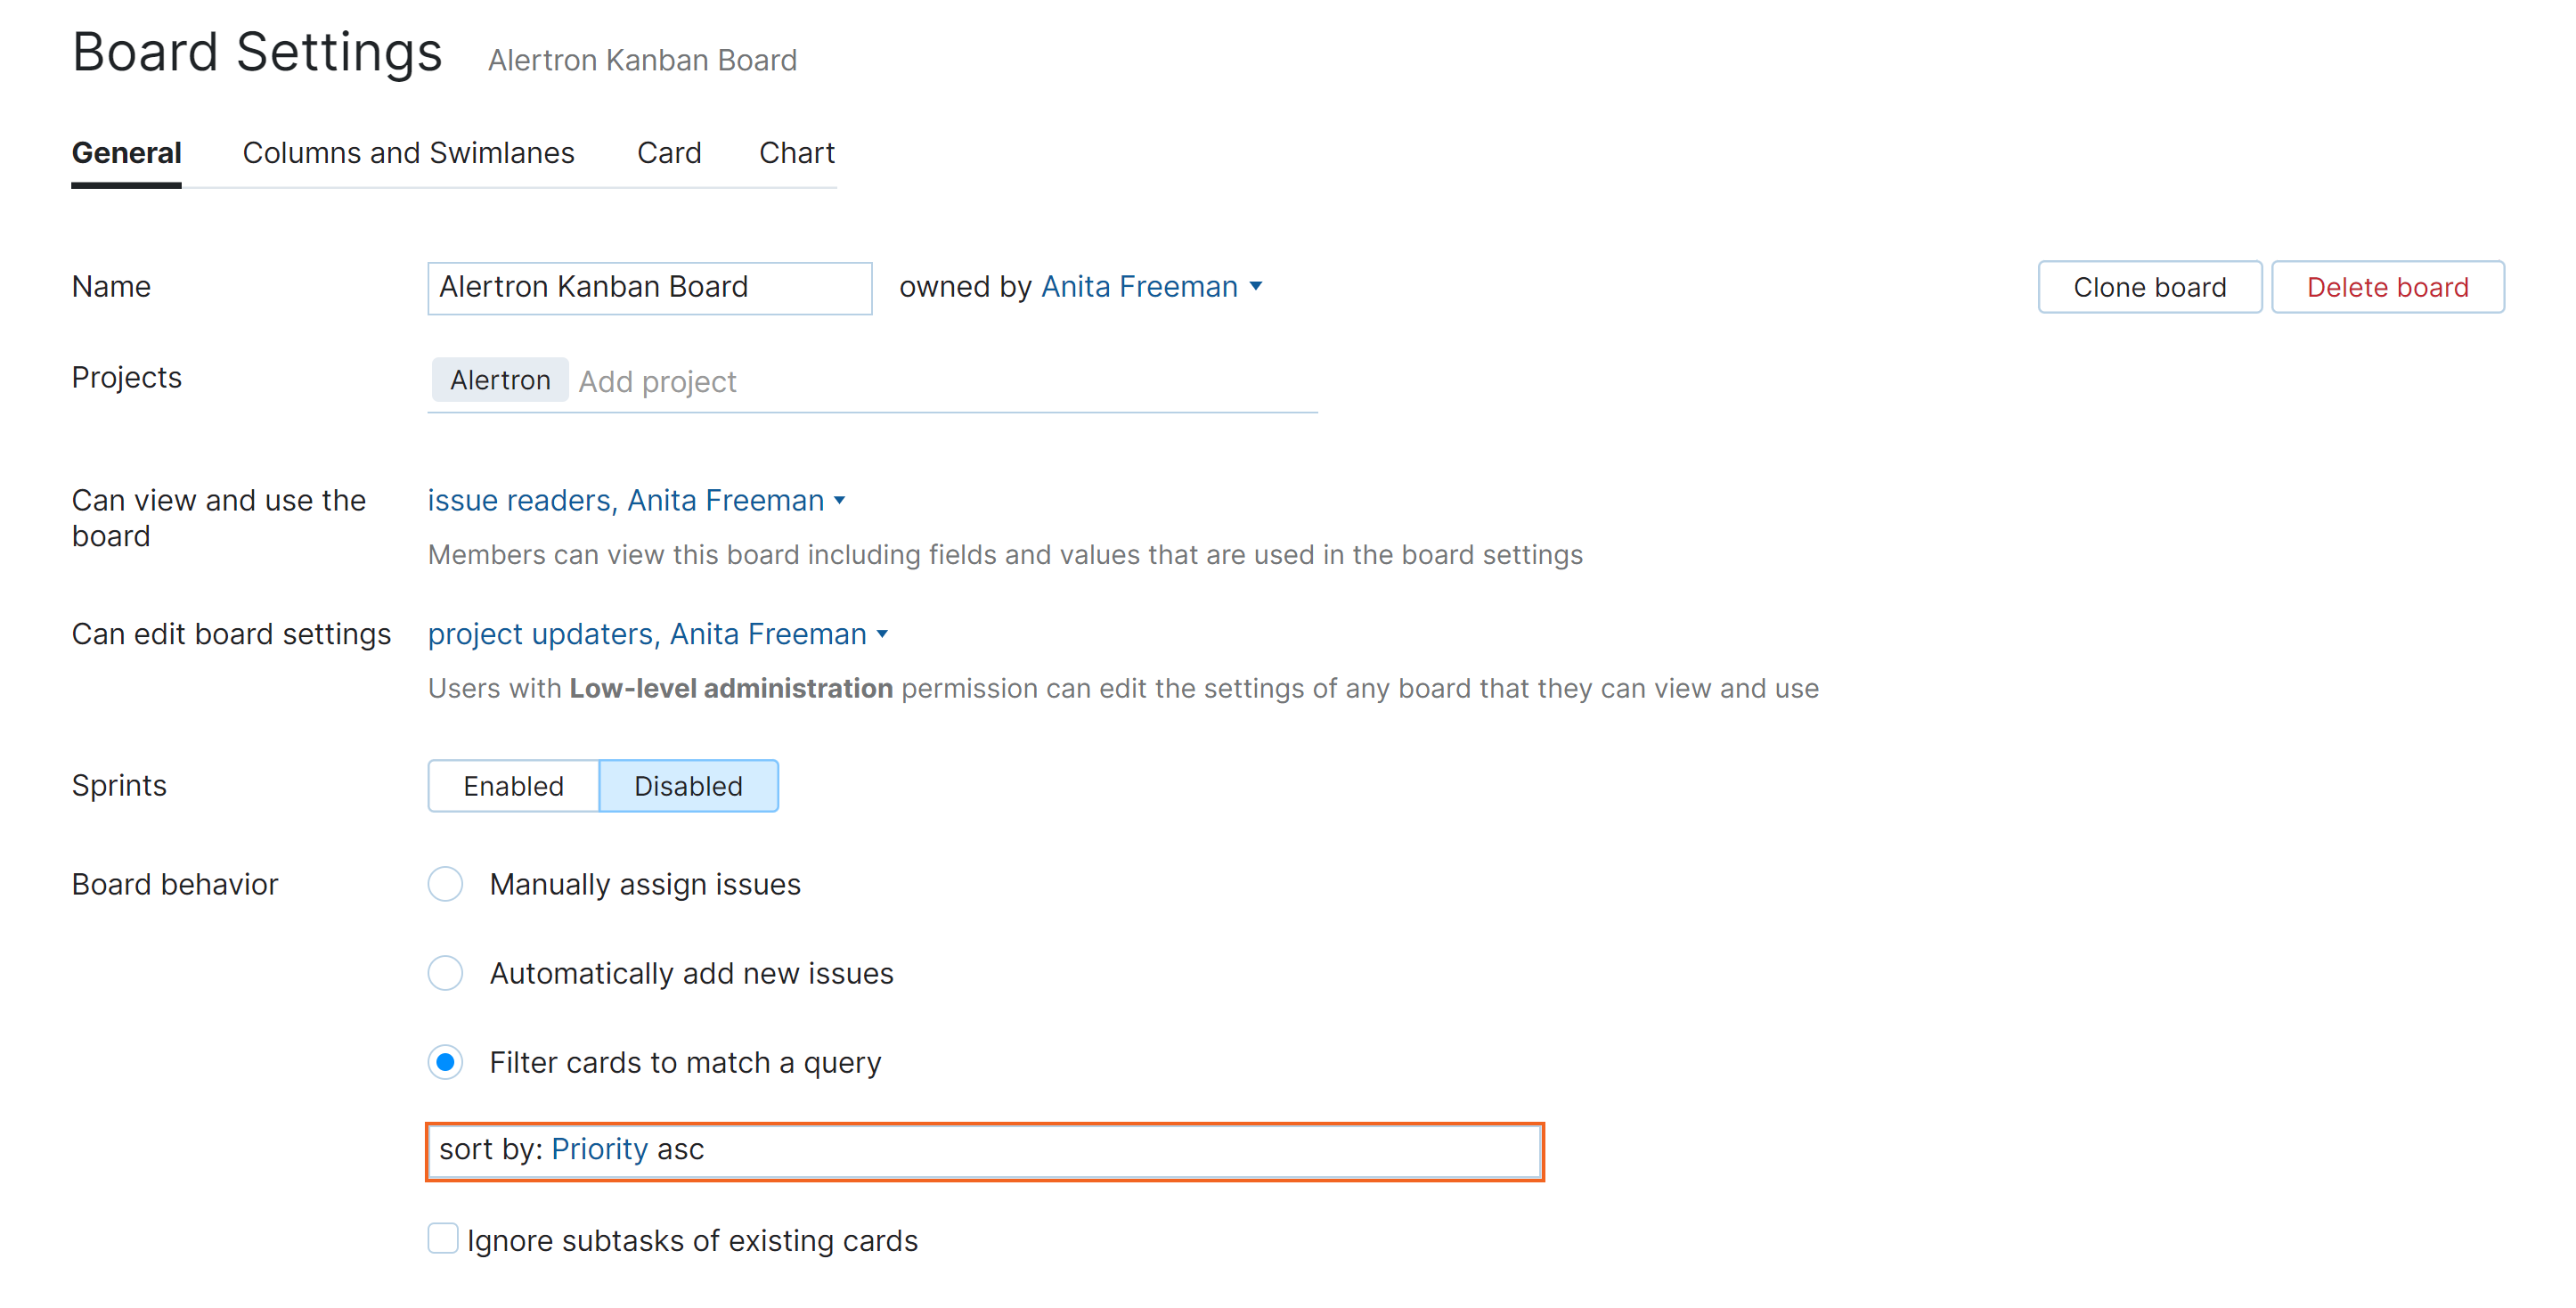Click the Alertron project tag
The width and height of the screenshot is (2576, 1308).
click(500, 381)
